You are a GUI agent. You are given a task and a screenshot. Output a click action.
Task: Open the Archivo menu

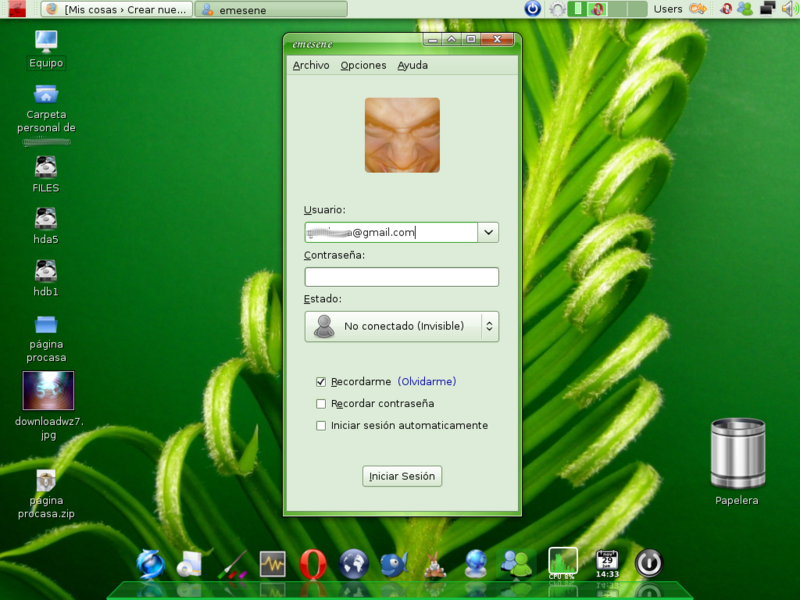pos(311,65)
